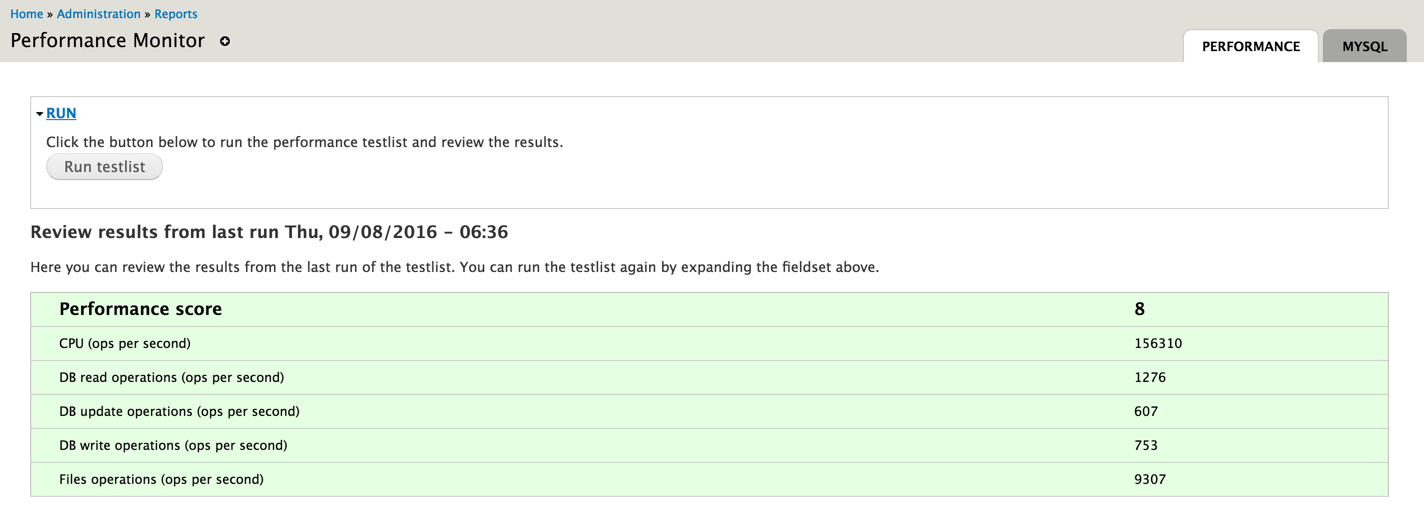This screenshot has width=1425, height=526.
Task: Click the Performance Monitor page title
Action: [108, 41]
